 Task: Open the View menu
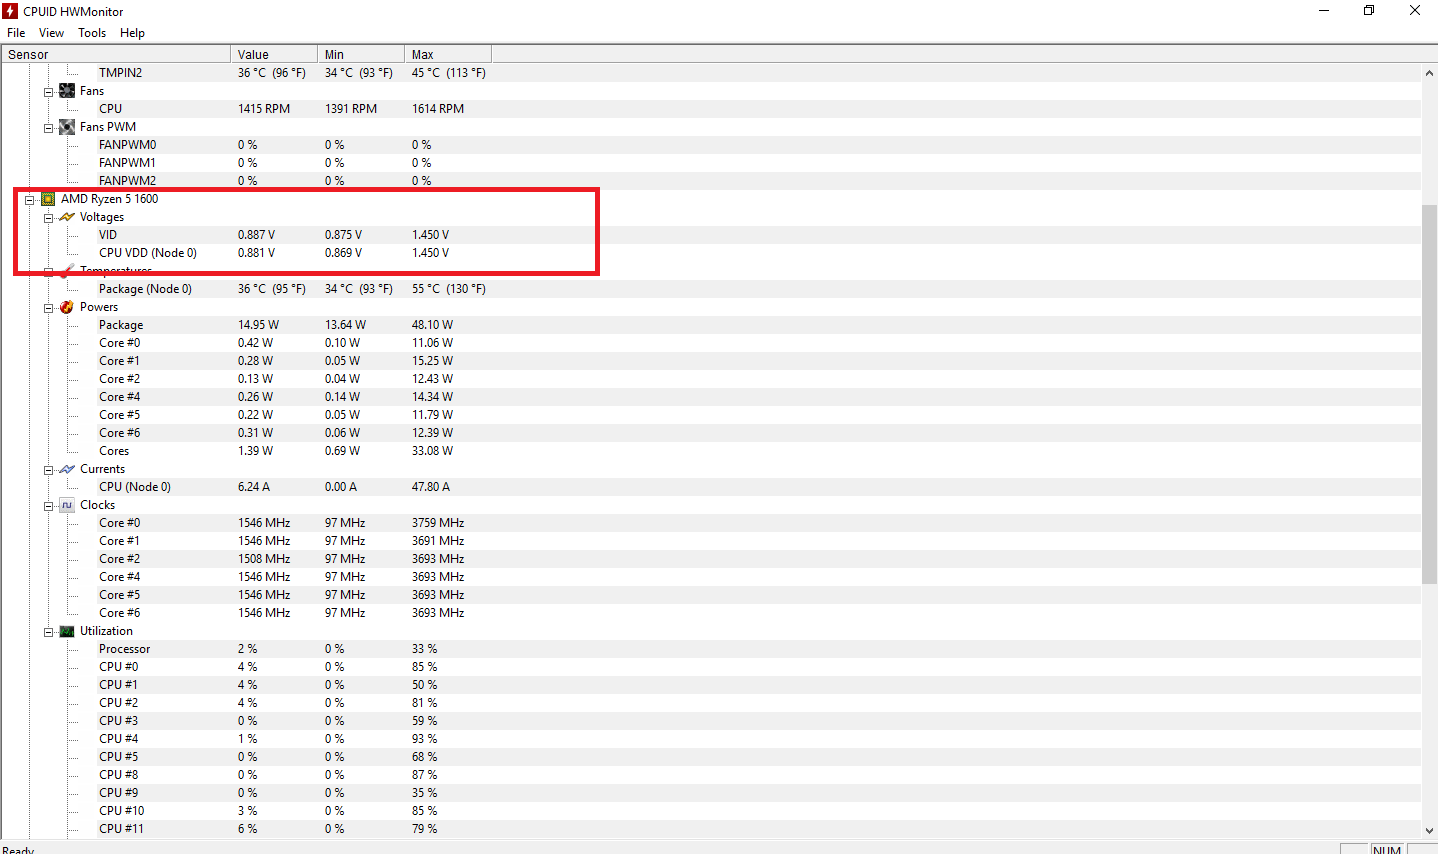point(51,33)
